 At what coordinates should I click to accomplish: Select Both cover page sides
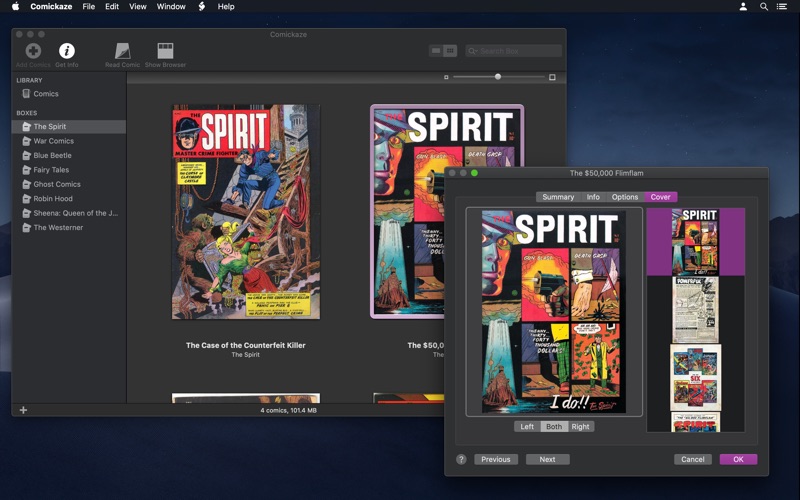click(554, 427)
